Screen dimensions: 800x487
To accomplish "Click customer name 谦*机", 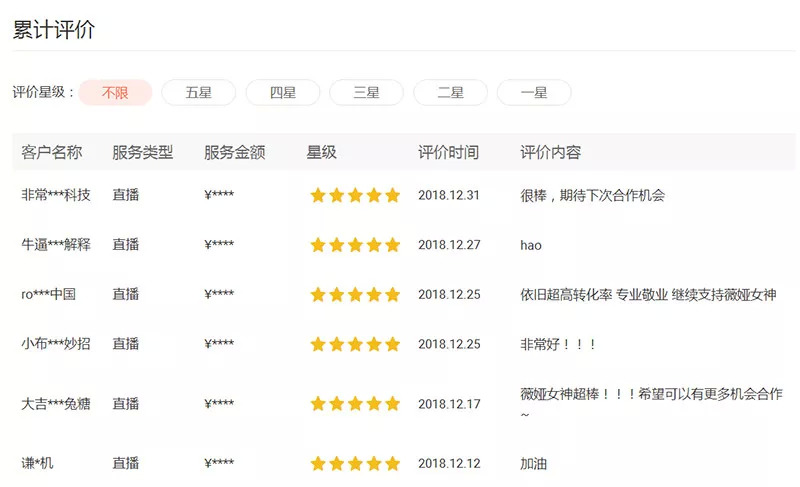I will (37, 463).
